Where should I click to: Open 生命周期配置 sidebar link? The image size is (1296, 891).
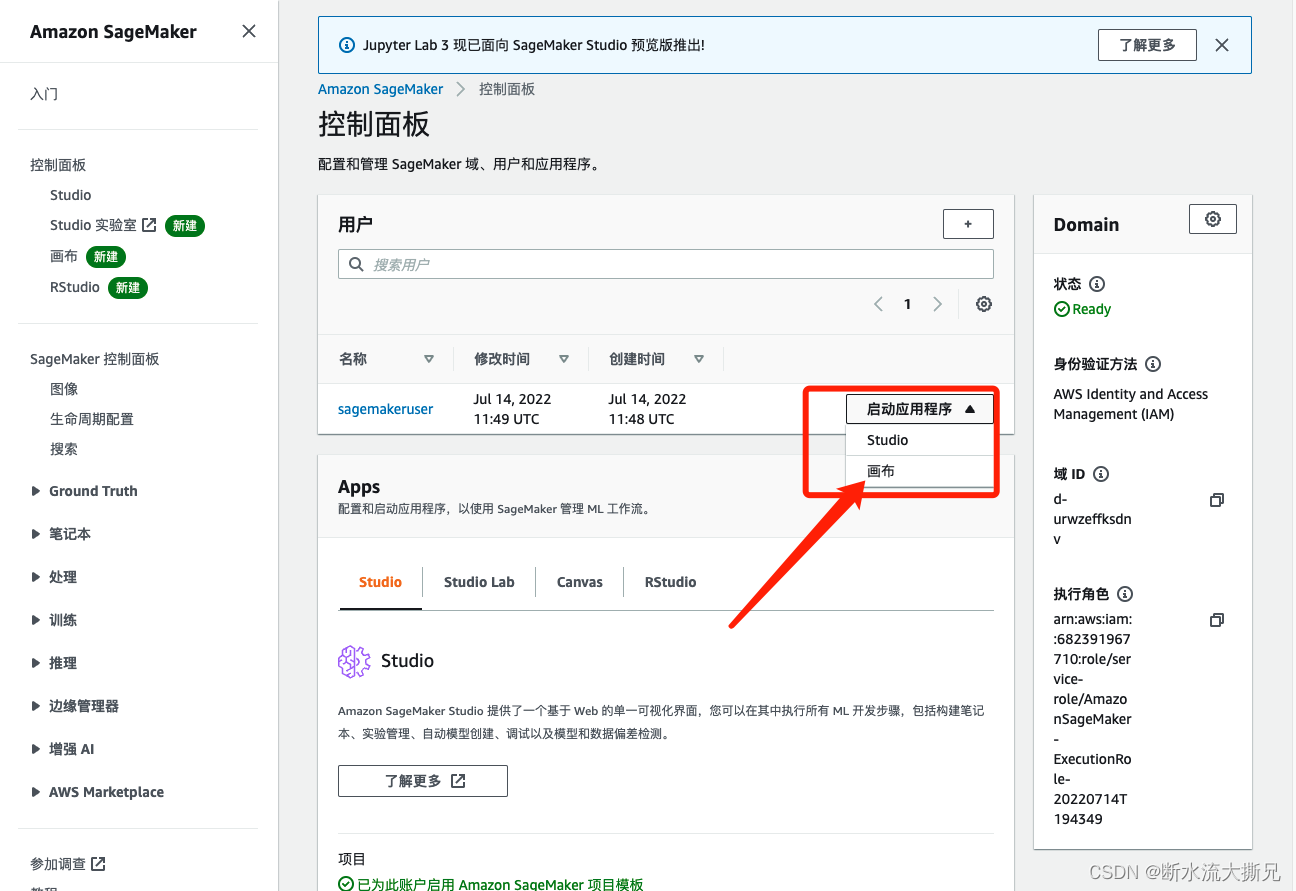pos(92,419)
